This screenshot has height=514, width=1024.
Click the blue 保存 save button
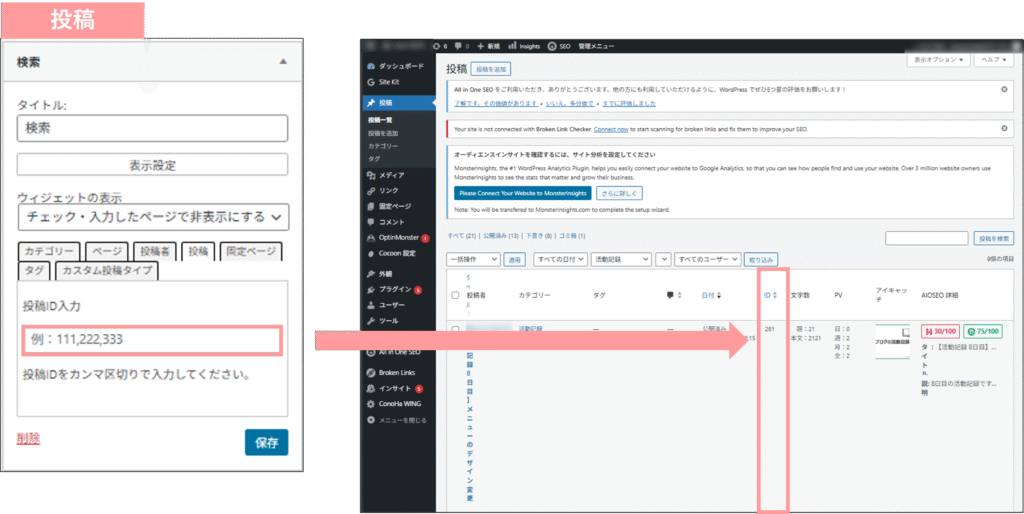coord(266,441)
